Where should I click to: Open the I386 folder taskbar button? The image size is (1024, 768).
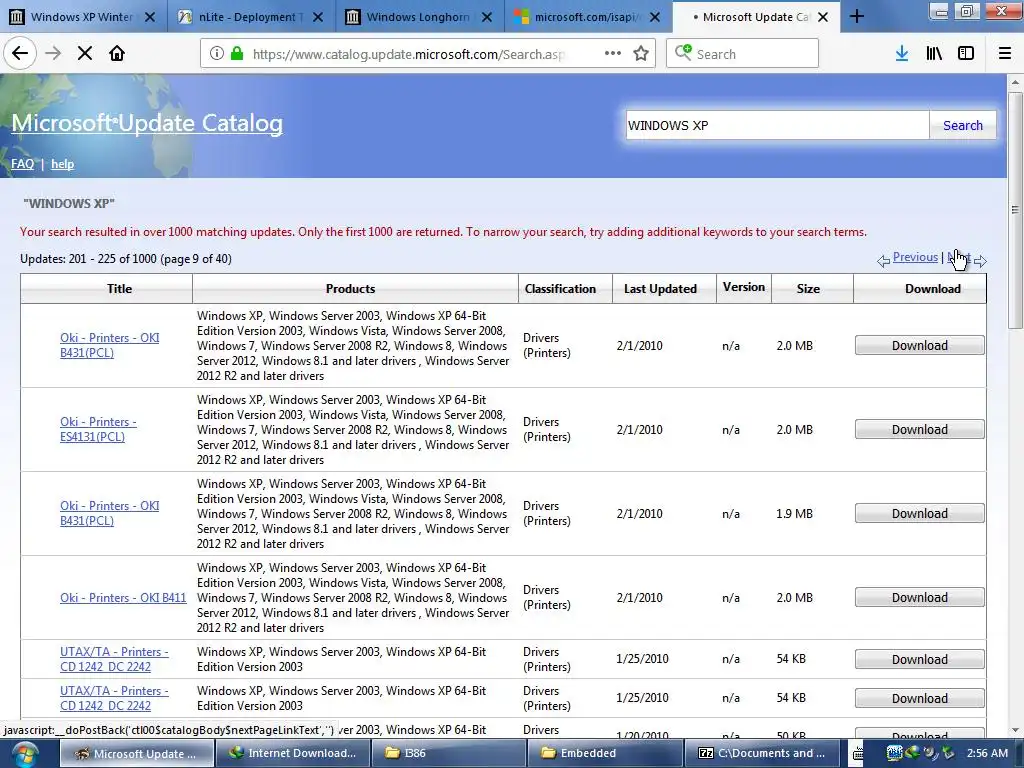(448, 754)
